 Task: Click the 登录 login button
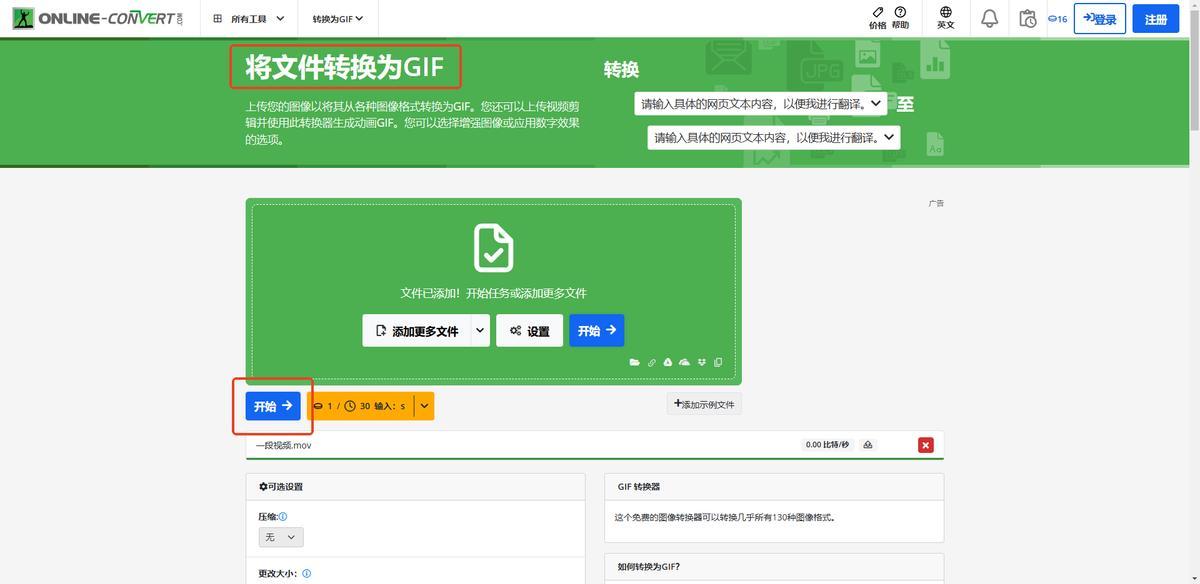1099,19
